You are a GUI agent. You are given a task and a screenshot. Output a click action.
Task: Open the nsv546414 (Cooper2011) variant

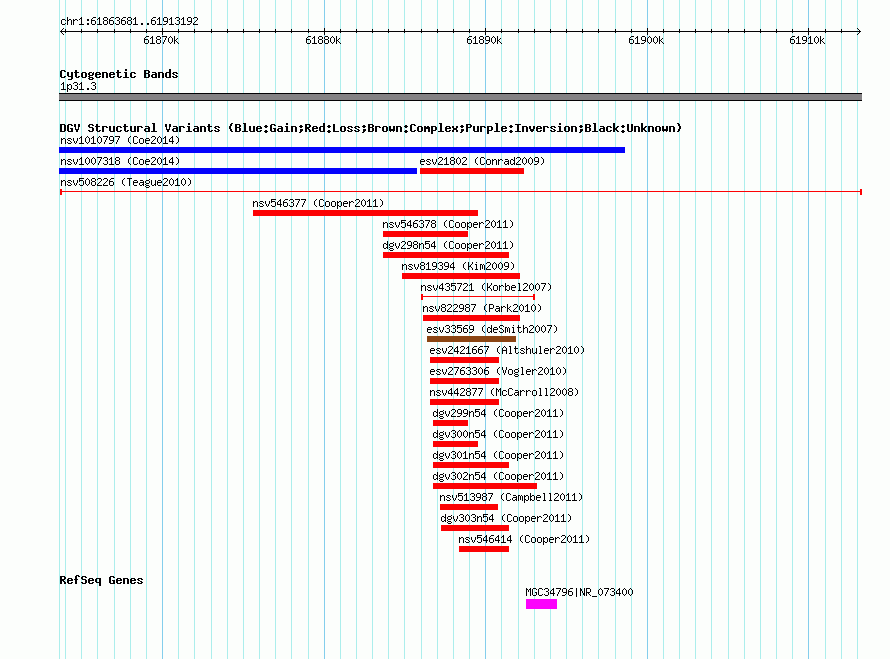point(524,539)
